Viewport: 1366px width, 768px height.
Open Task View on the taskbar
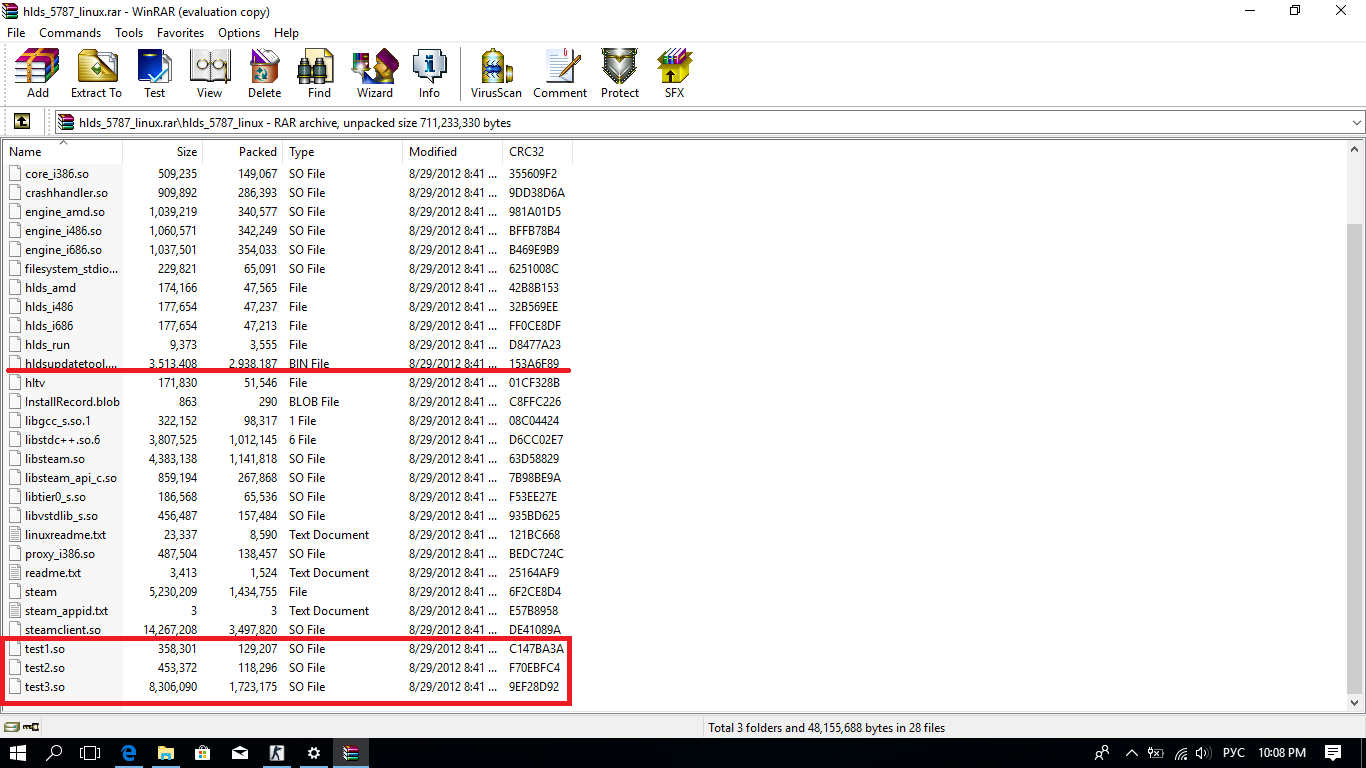tap(91, 753)
